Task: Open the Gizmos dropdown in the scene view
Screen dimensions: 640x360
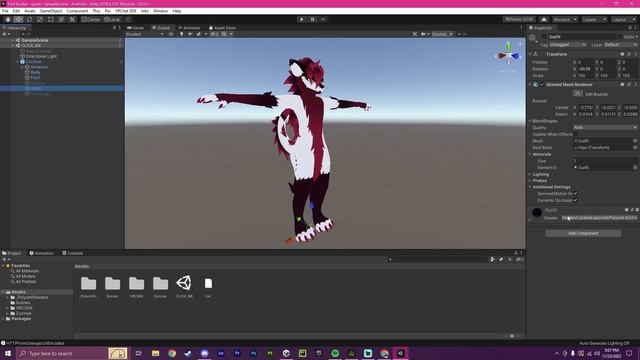Action: coord(442,34)
